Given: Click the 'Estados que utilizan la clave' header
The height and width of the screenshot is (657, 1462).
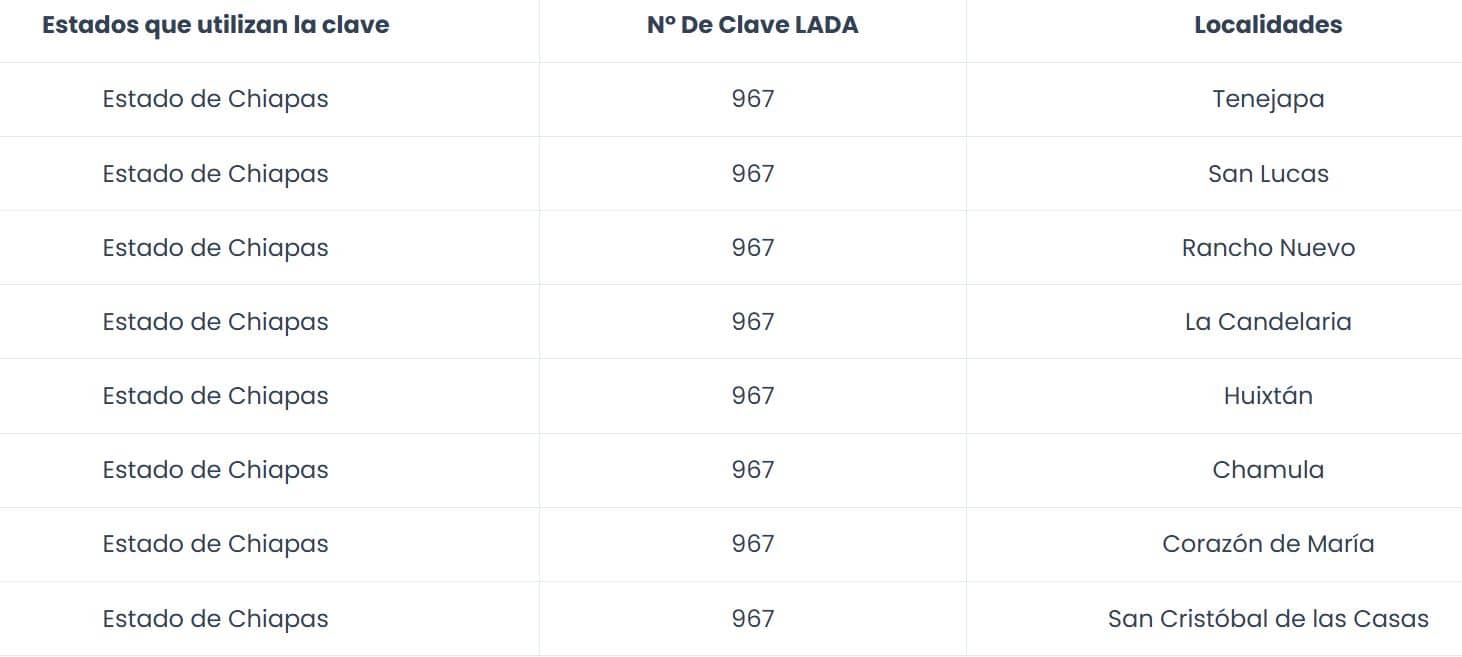Looking at the screenshot, I should pyautogui.click(x=216, y=26).
